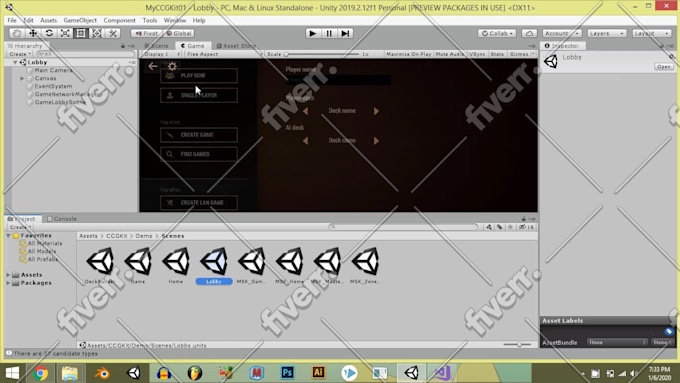Click the Play button

point(312,33)
